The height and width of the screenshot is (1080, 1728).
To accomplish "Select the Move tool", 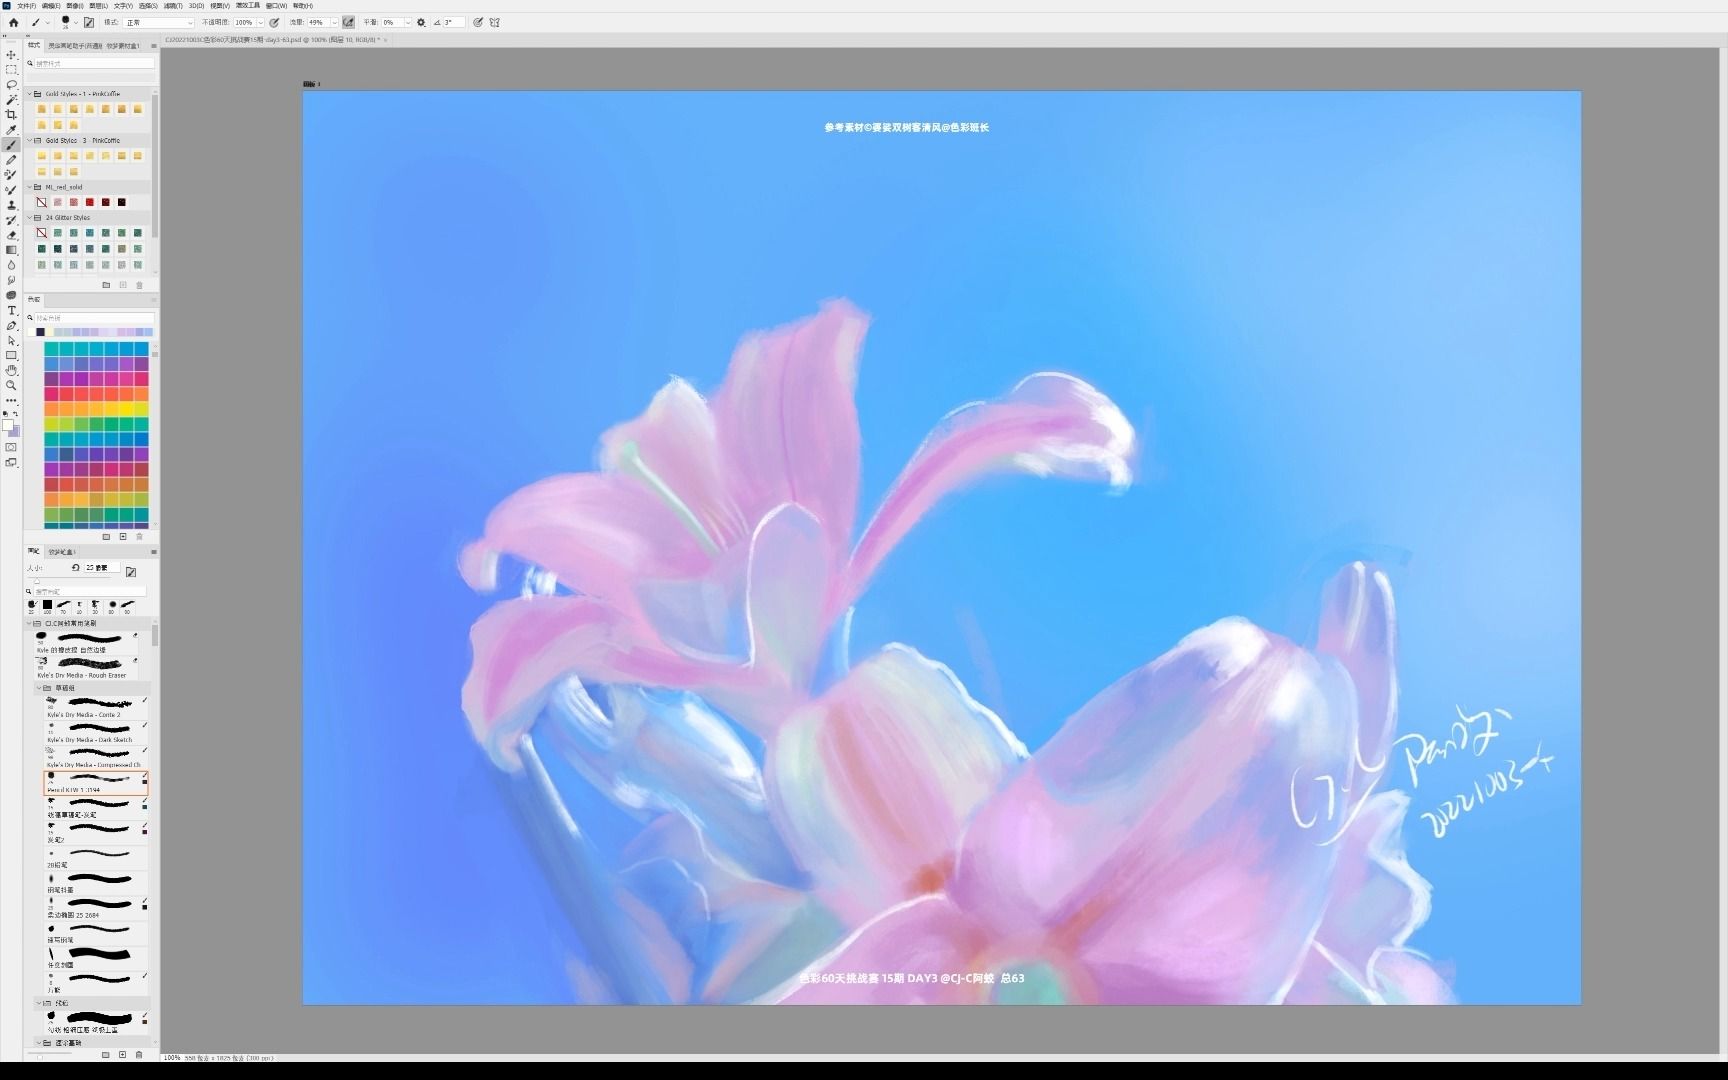I will click(11, 55).
